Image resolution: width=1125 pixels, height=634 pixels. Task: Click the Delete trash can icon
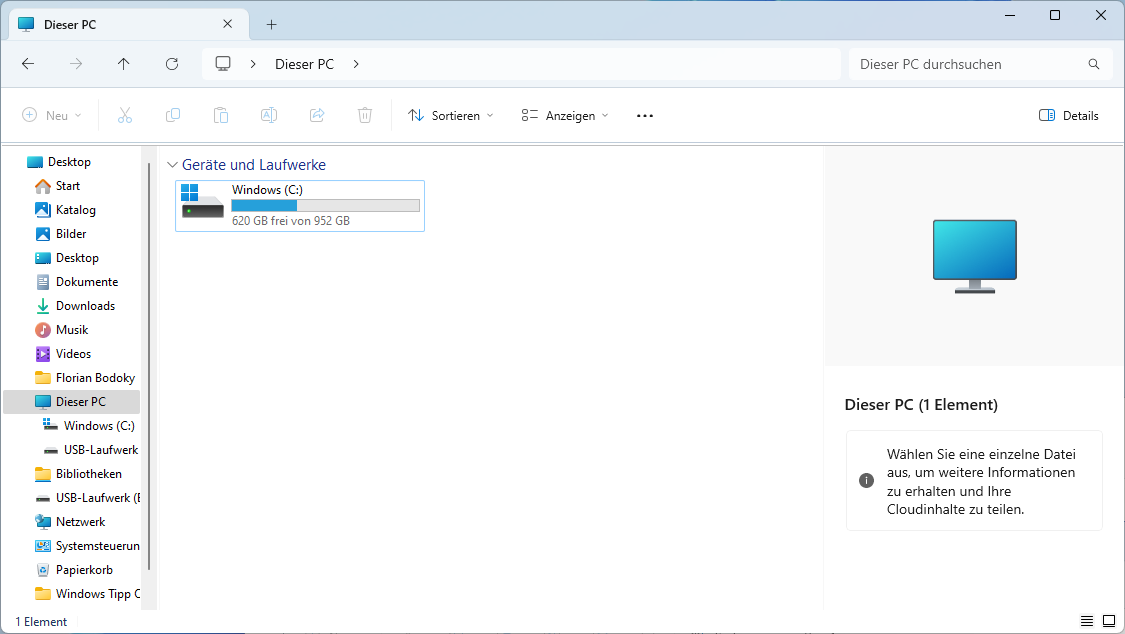(x=365, y=115)
